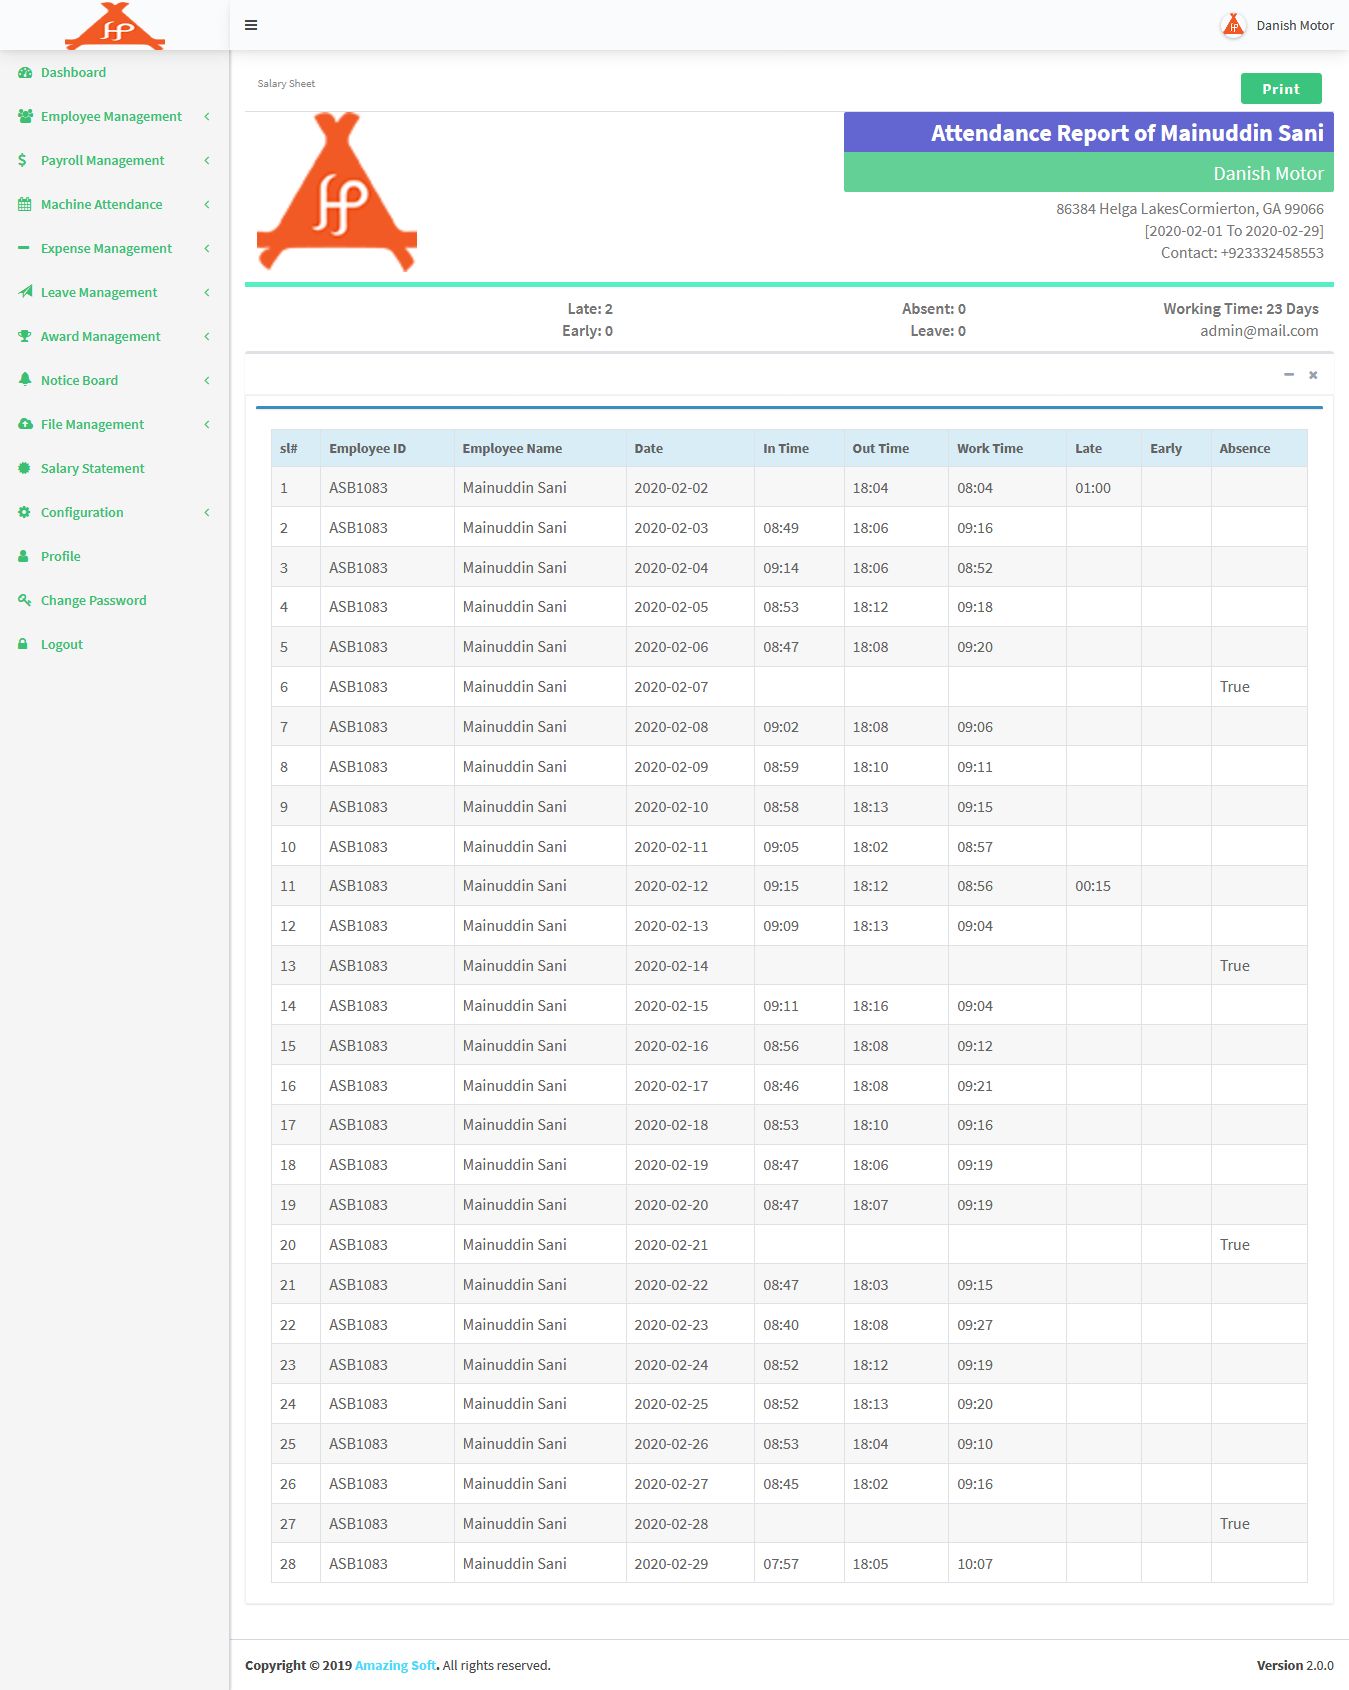
Task: Click the Salary Sheet breadcrumb
Action: [x=286, y=84]
